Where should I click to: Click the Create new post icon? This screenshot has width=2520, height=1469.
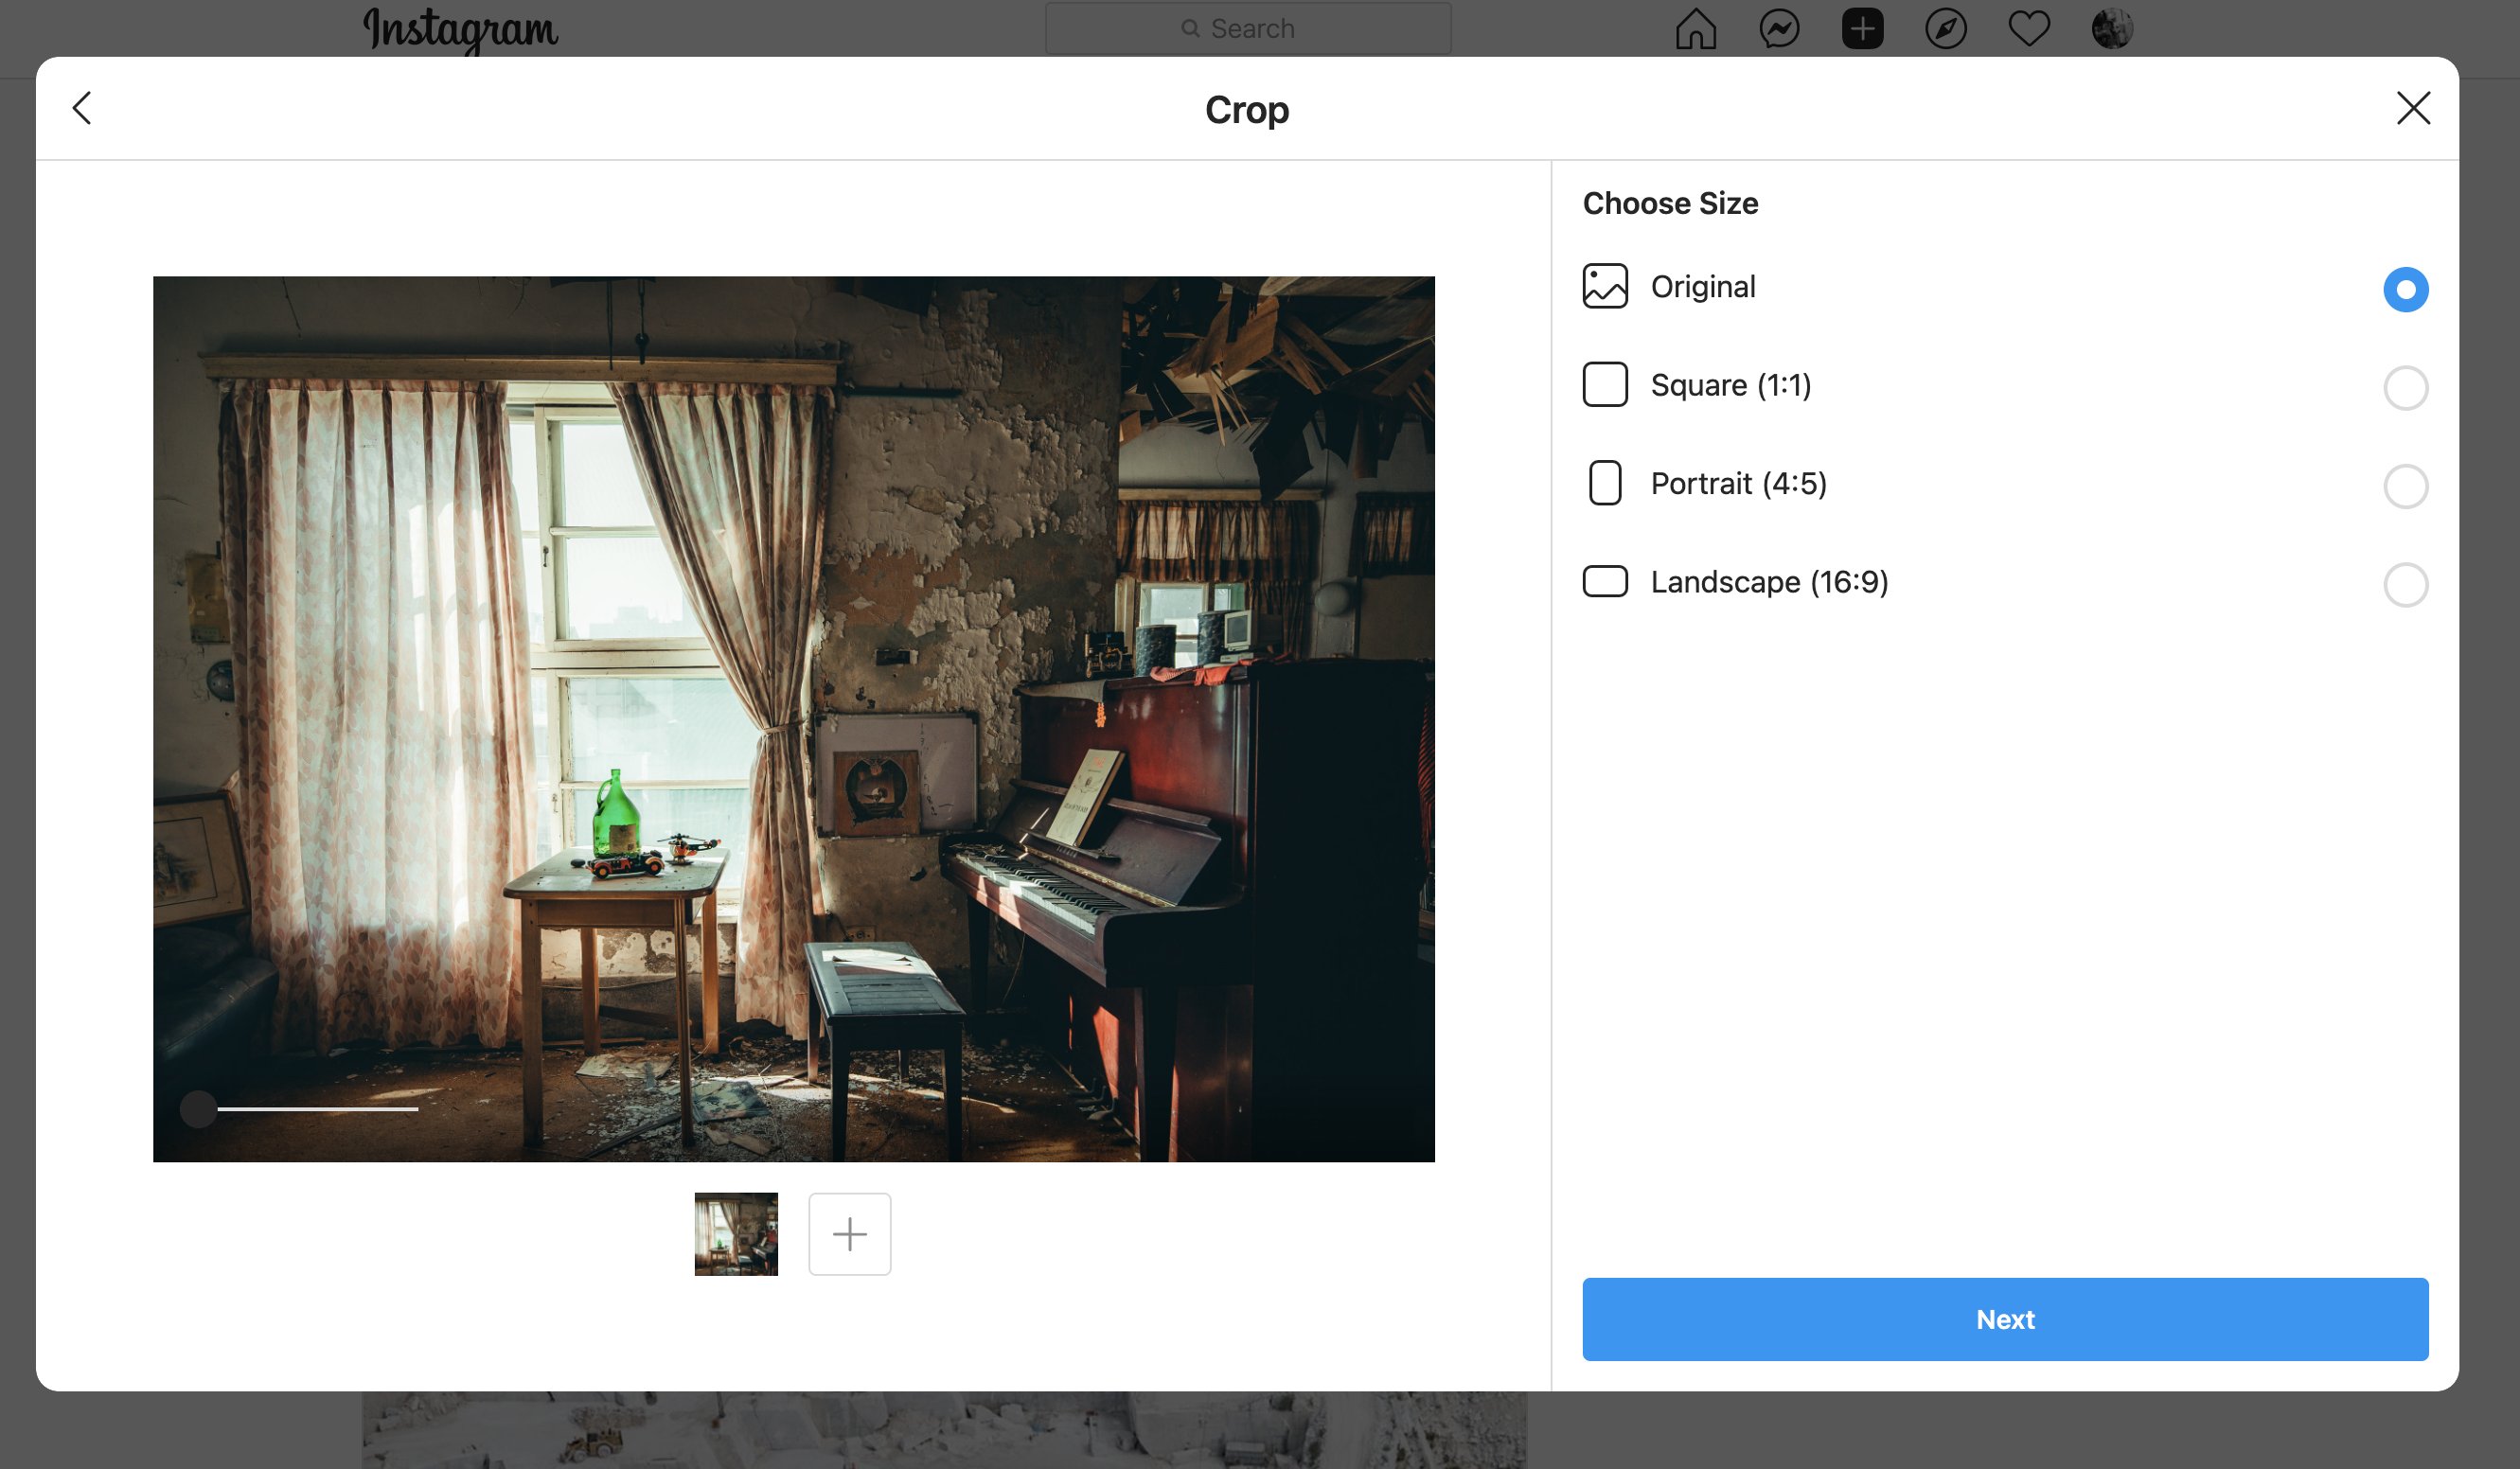(x=1861, y=29)
